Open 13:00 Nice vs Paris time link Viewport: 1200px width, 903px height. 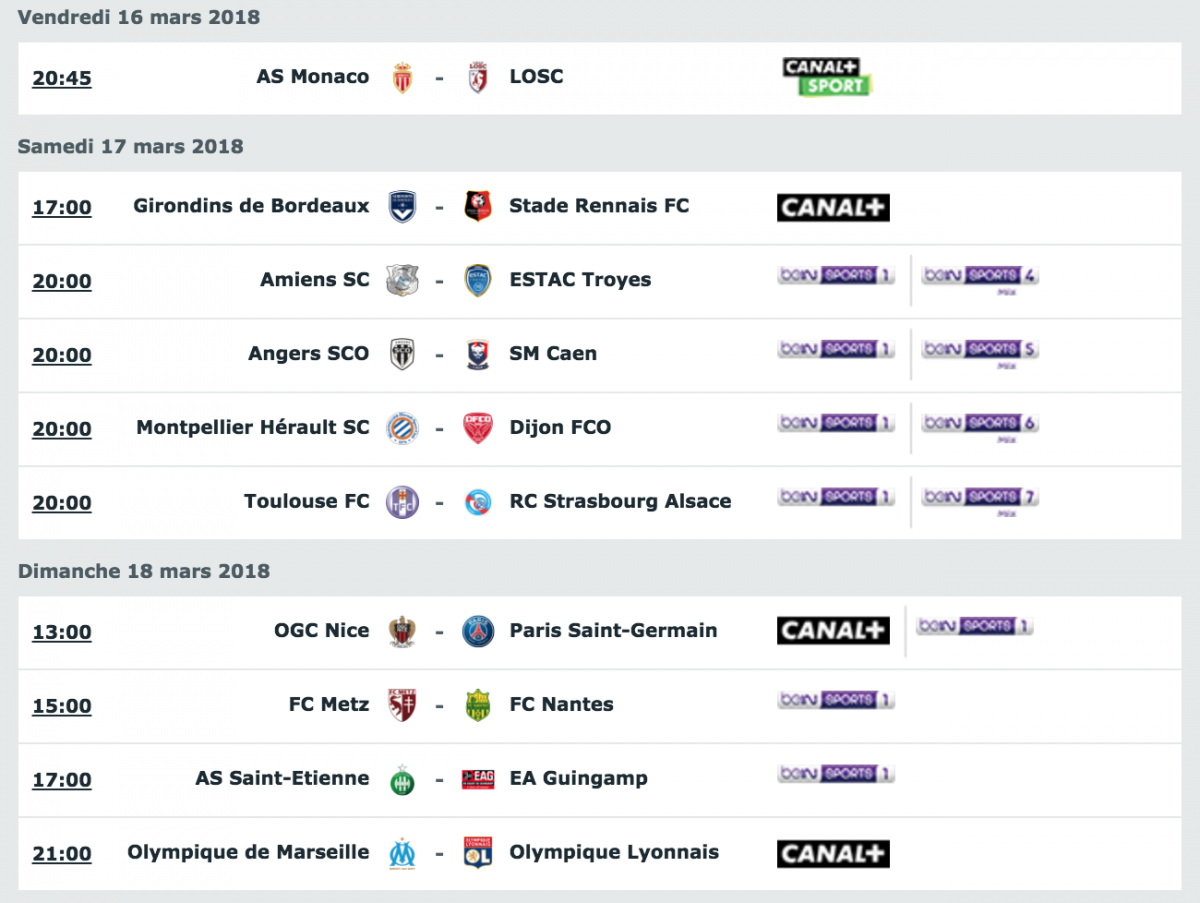[62, 633]
